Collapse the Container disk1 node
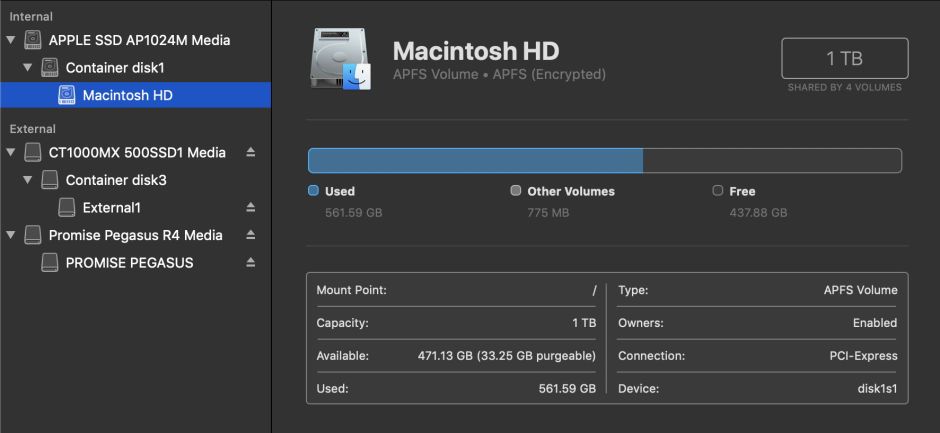This screenshot has width=940, height=433. (x=27, y=68)
